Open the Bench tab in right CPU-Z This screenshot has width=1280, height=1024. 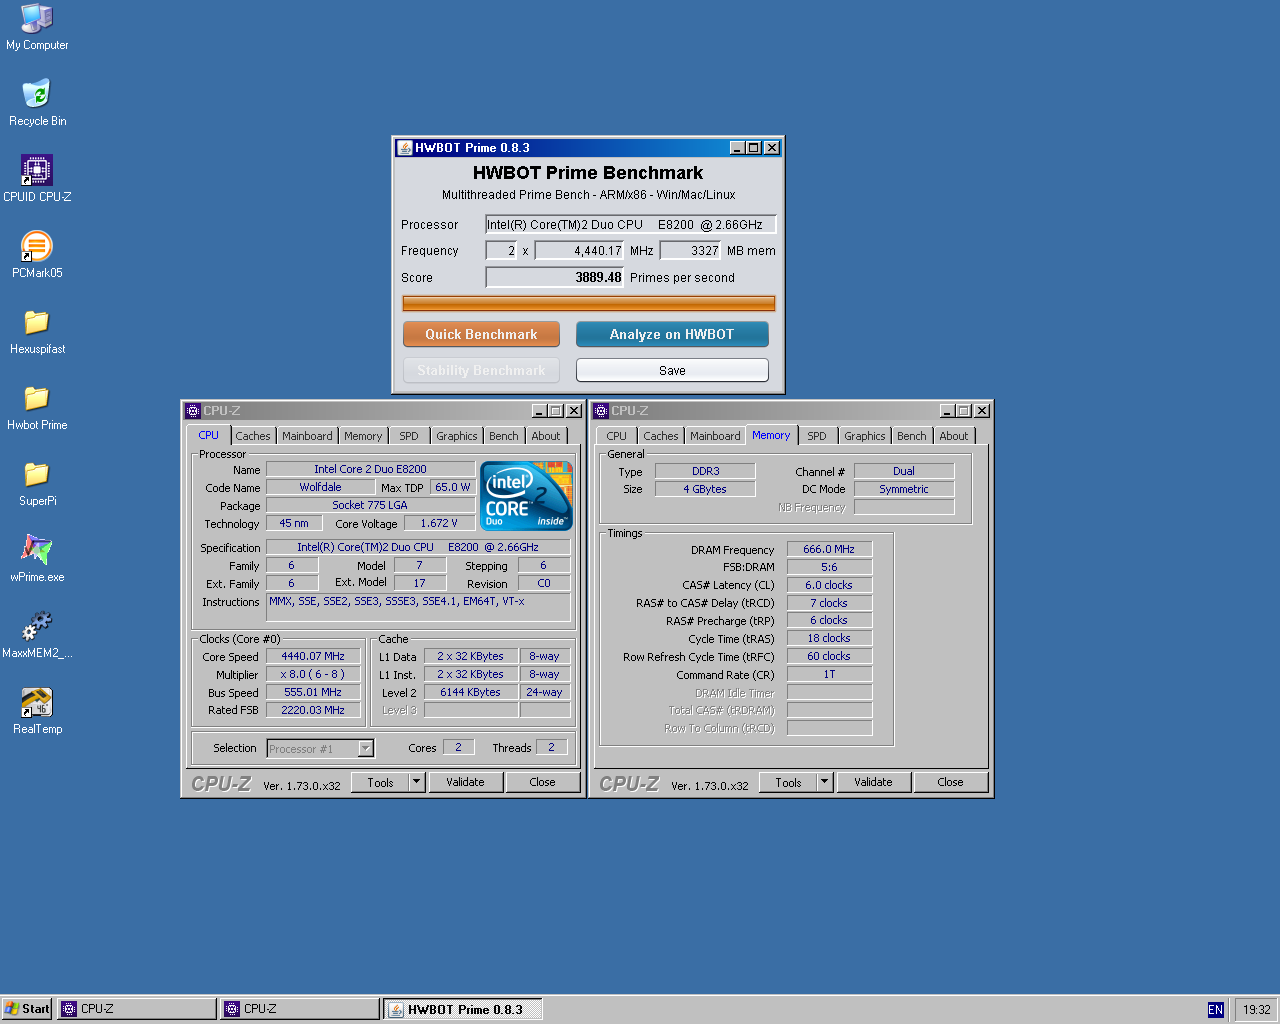(912, 436)
